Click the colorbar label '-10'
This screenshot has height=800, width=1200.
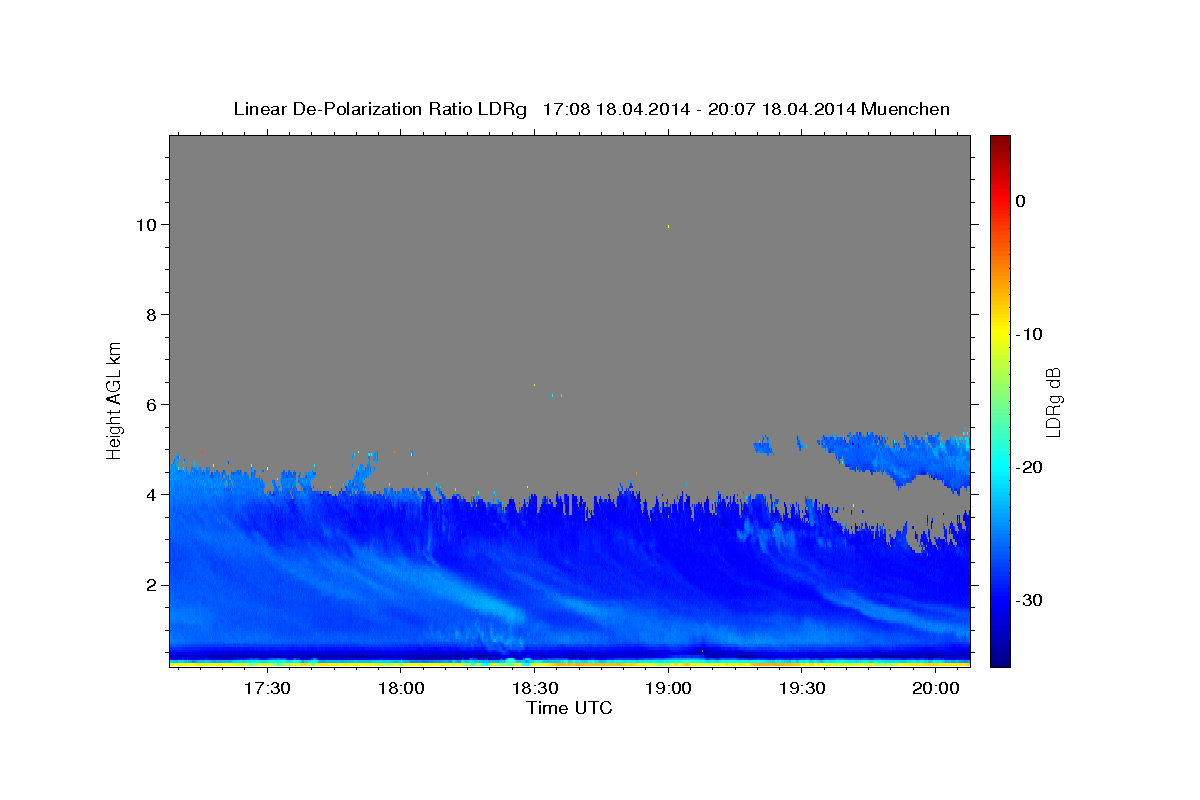click(1029, 334)
